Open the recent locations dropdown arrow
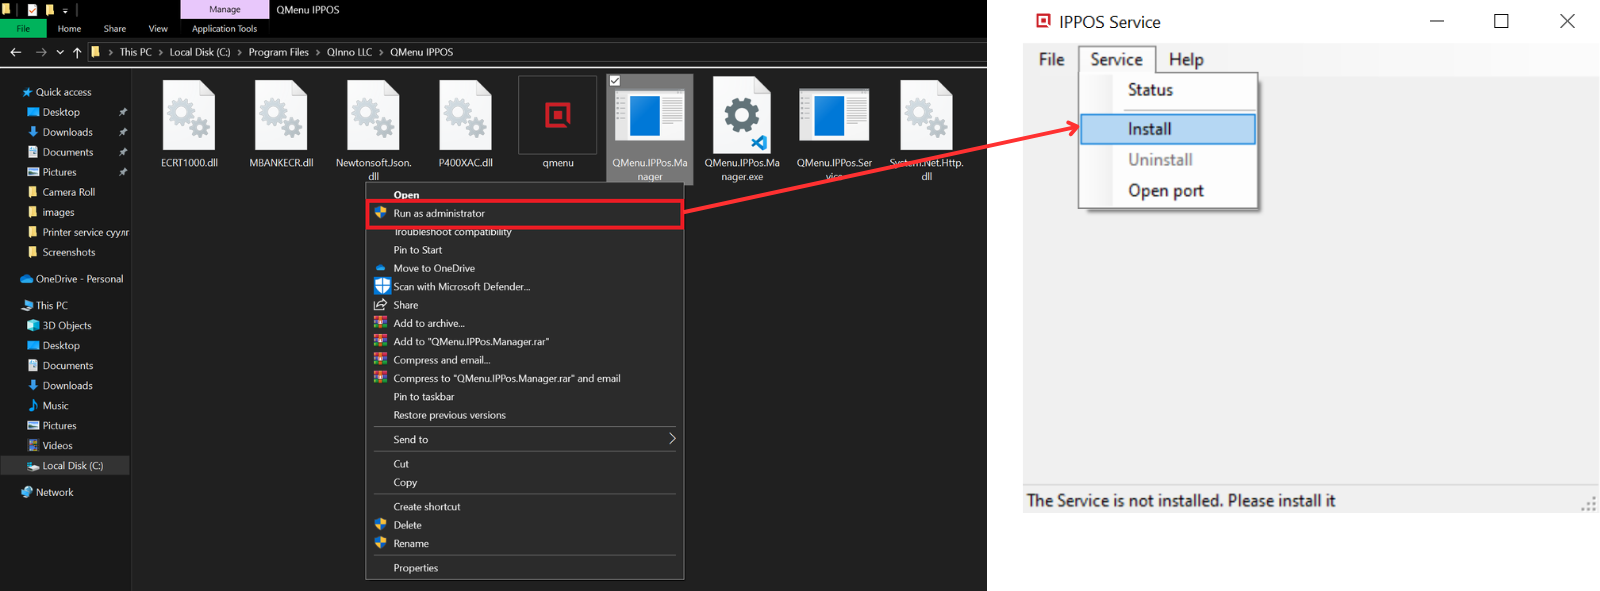The height and width of the screenshot is (591, 1600). pos(60,52)
